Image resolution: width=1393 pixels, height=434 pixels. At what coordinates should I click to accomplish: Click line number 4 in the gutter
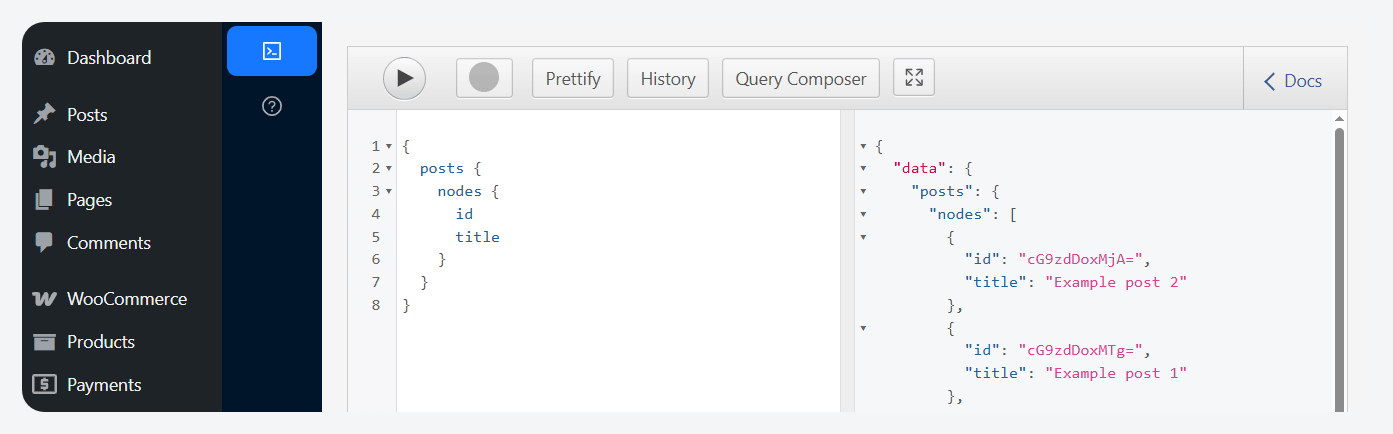coord(376,214)
